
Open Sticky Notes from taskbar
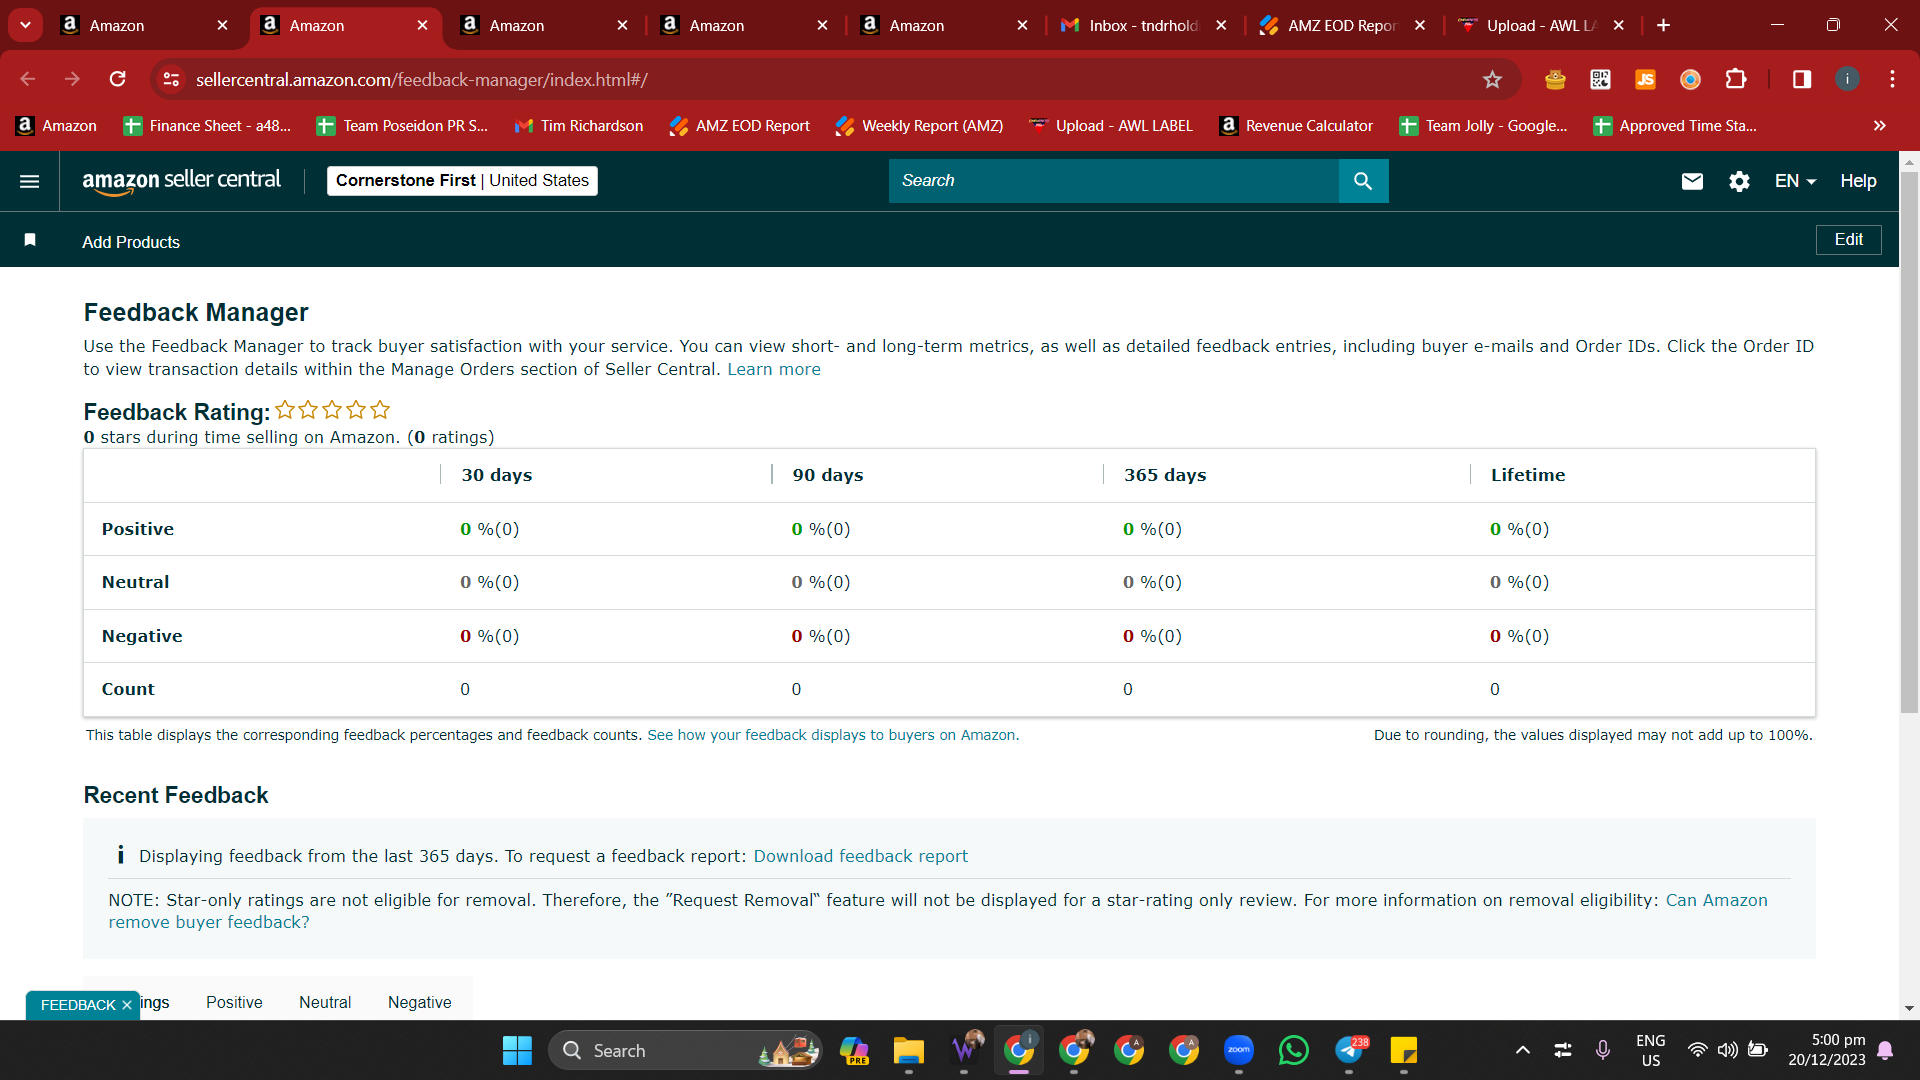1404,1050
